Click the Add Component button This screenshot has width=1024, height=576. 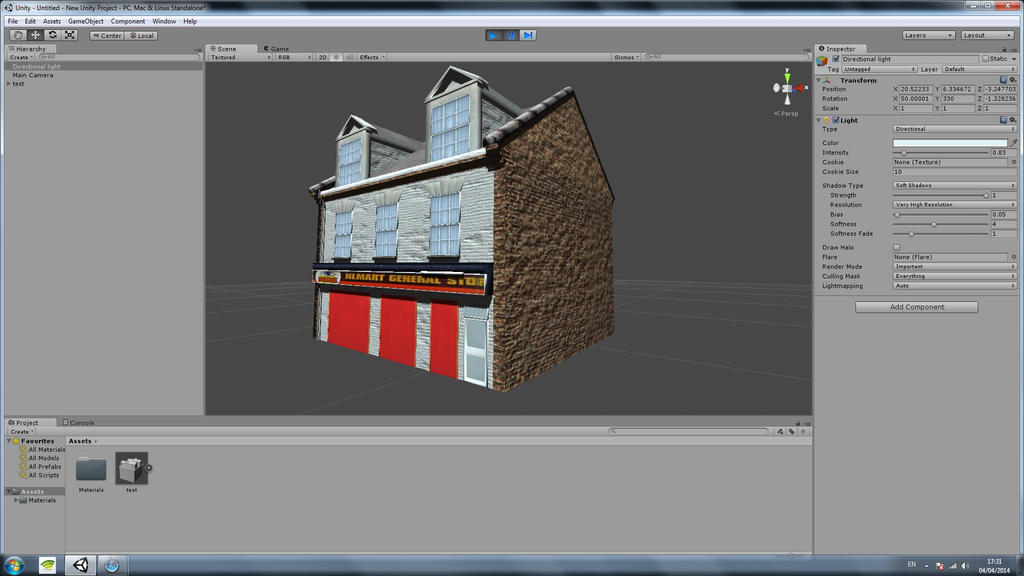pyautogui.click(x=917, y=306)
